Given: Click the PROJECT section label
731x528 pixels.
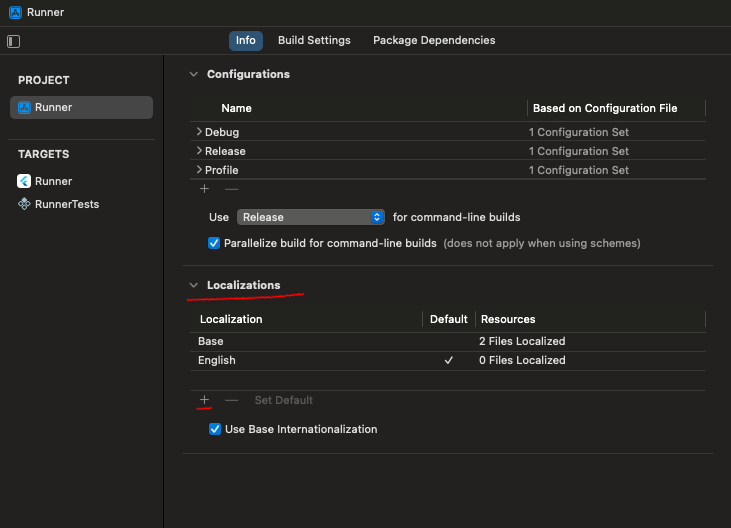Looking at the screenshot, I should (x=44, y=81).
